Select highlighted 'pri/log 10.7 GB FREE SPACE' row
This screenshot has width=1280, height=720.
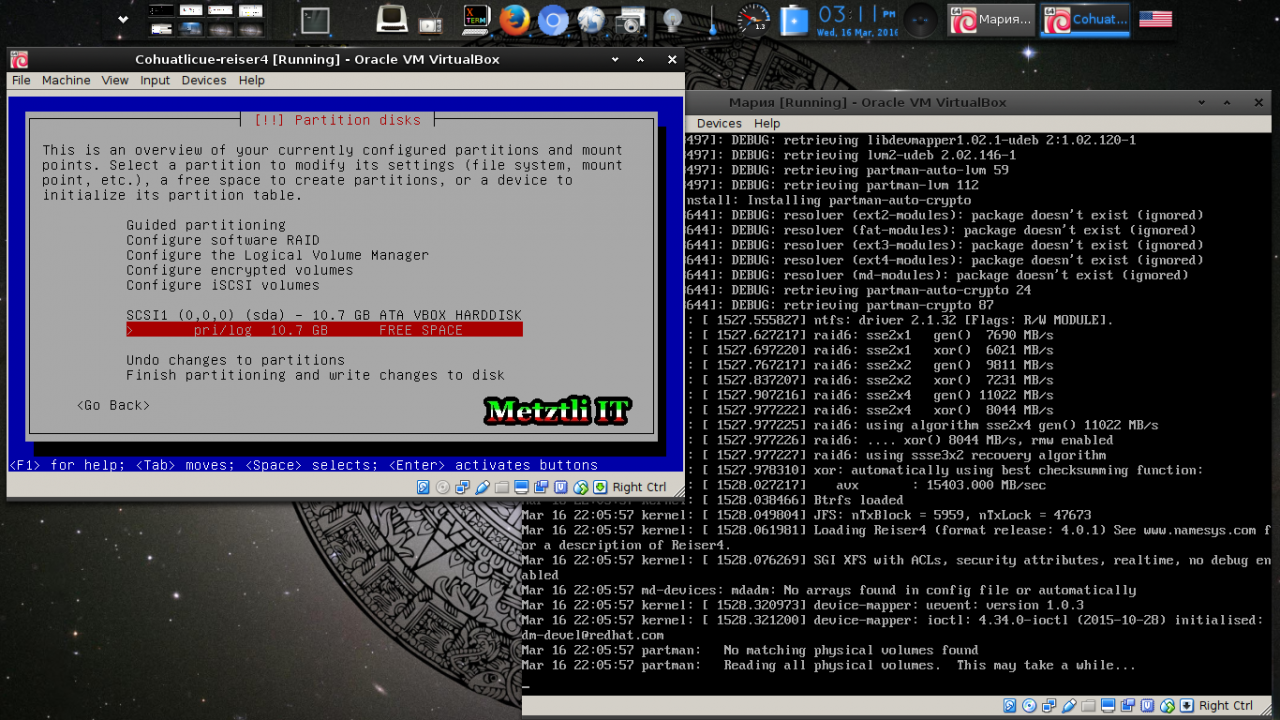click(x=324, y=330)
